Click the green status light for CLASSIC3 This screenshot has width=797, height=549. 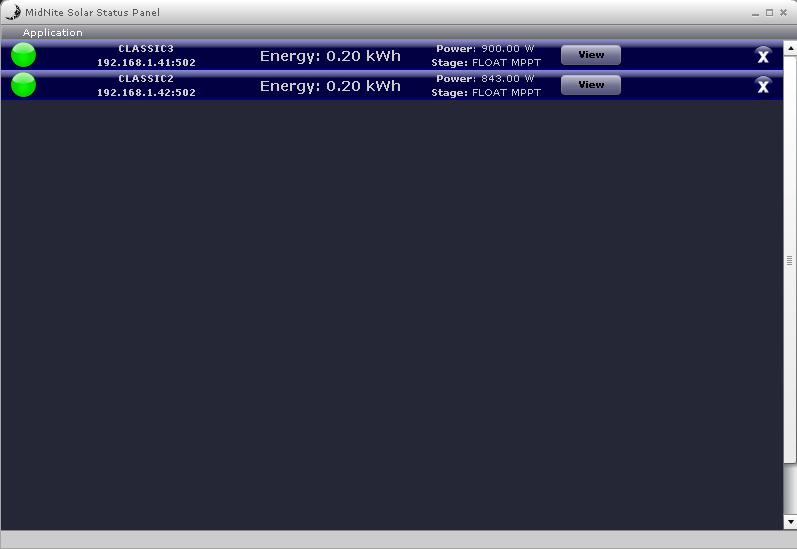23,55
